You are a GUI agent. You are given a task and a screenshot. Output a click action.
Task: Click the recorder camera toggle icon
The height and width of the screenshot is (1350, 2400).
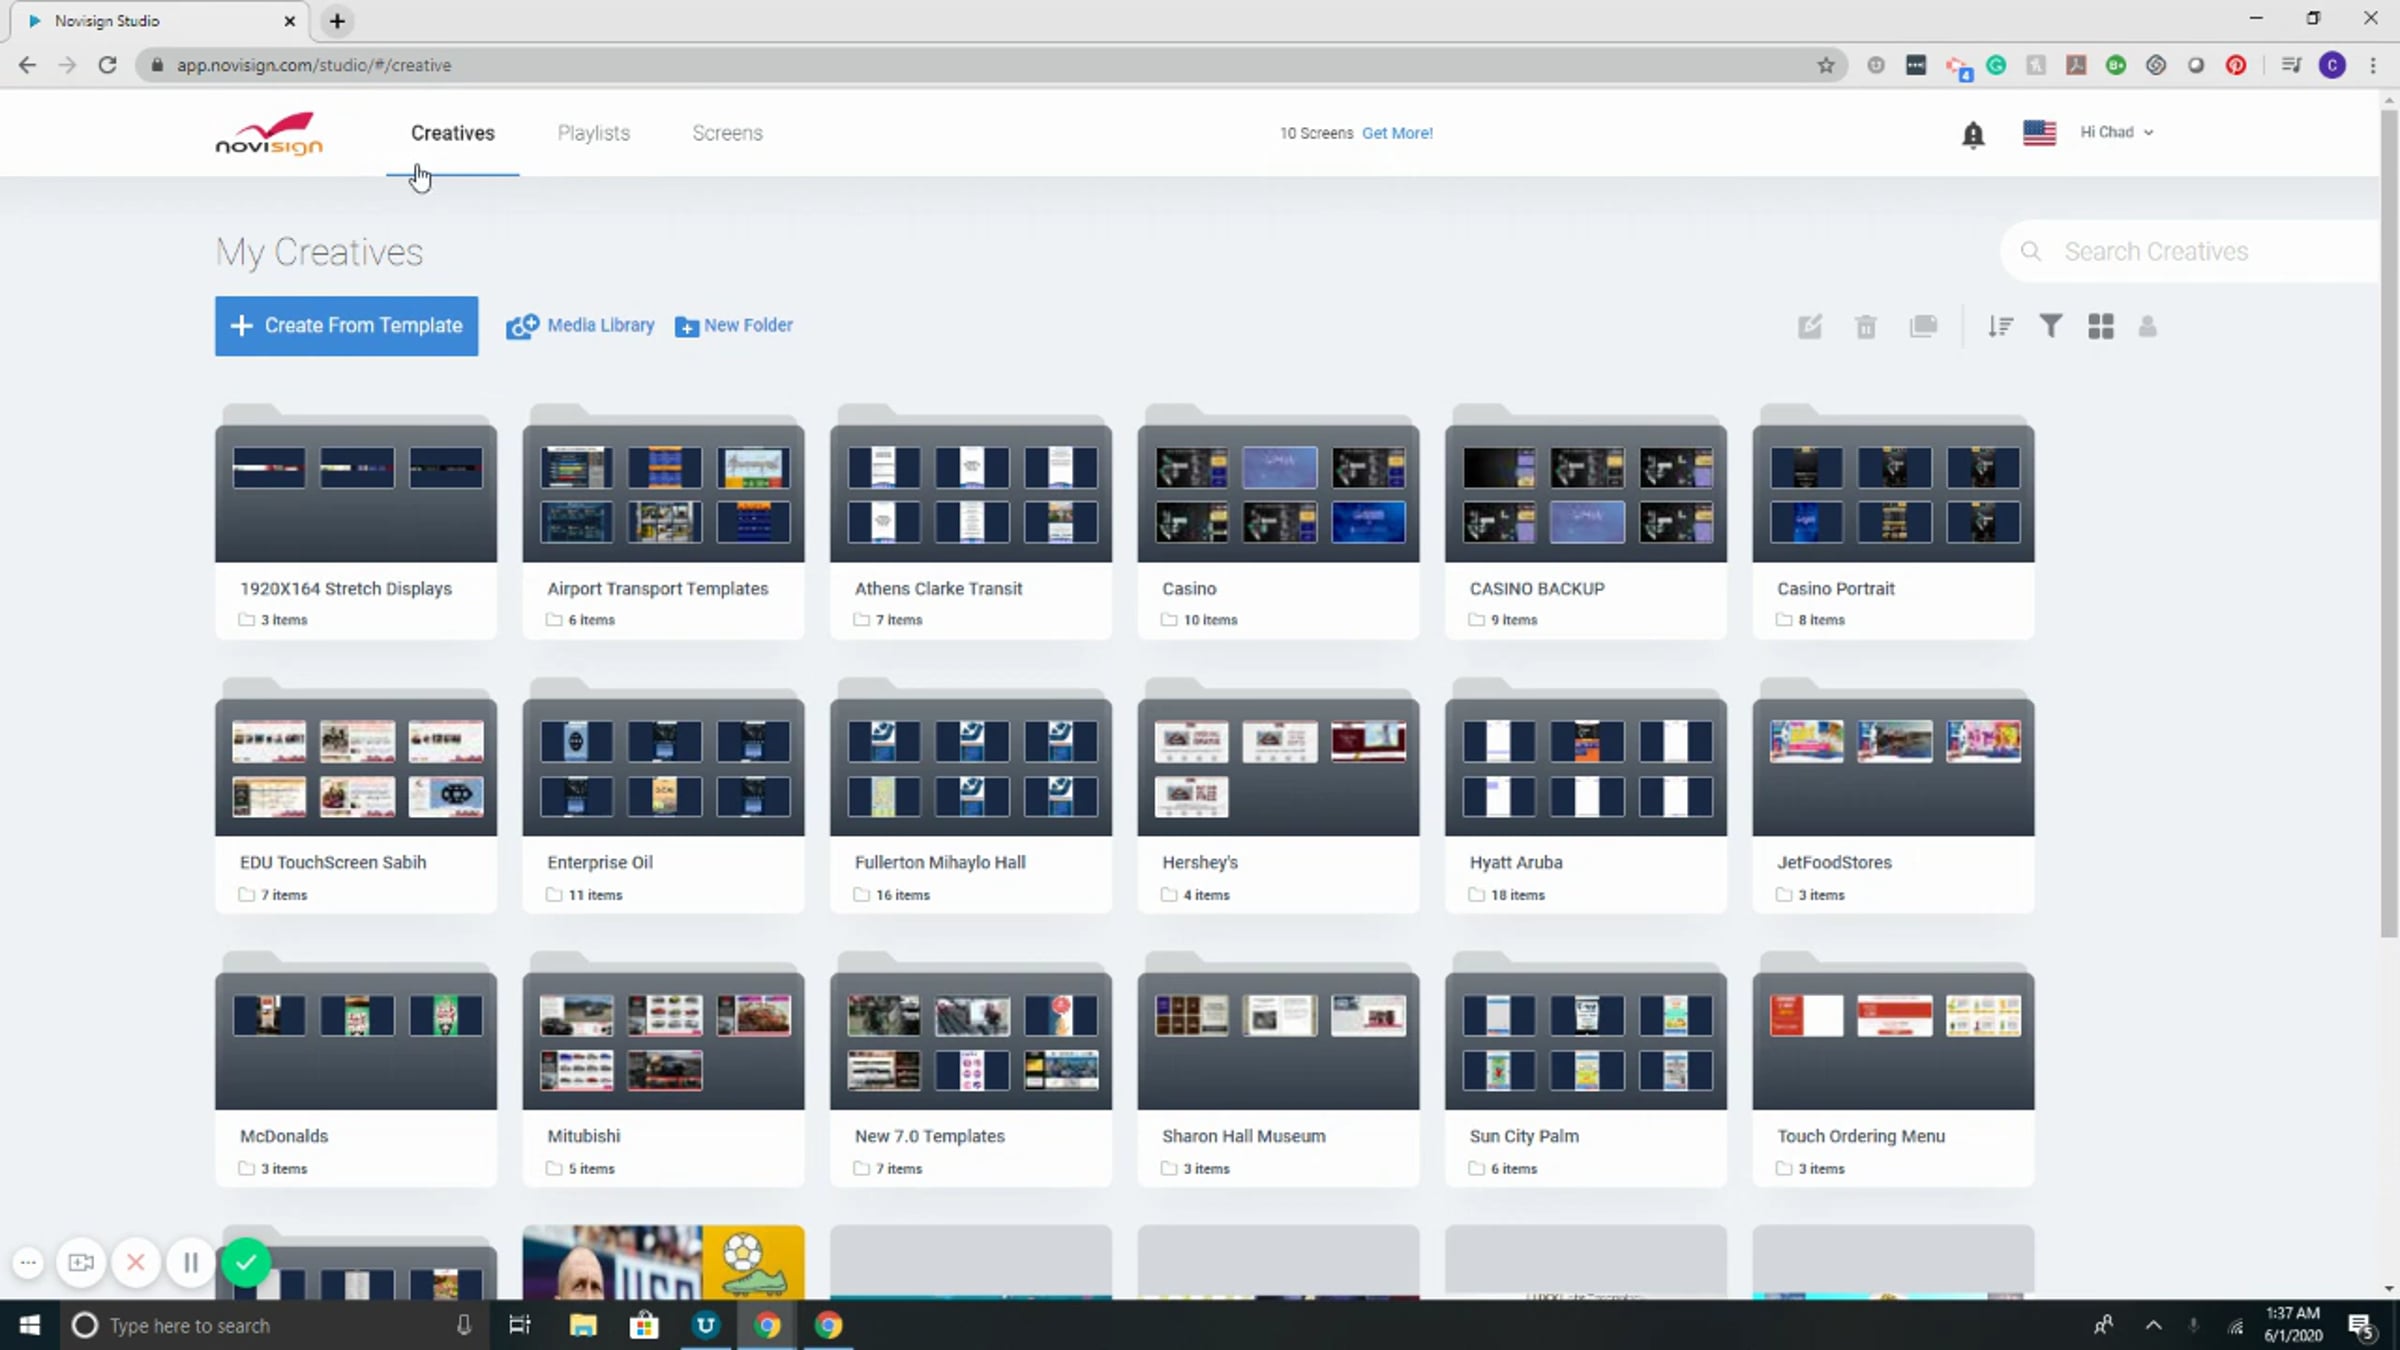(x=81, y=1263)
